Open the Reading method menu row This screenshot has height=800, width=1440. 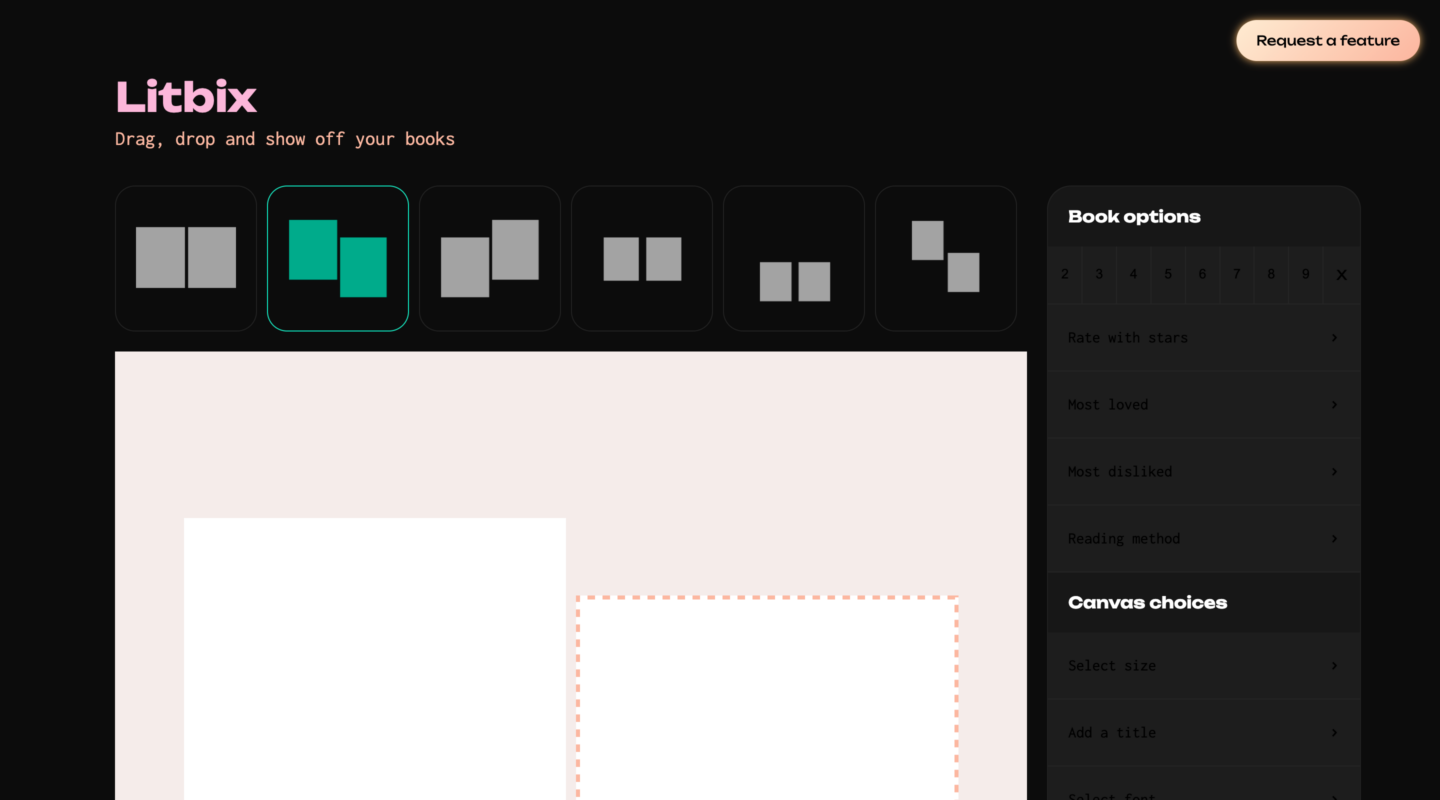pos(1203,539)
